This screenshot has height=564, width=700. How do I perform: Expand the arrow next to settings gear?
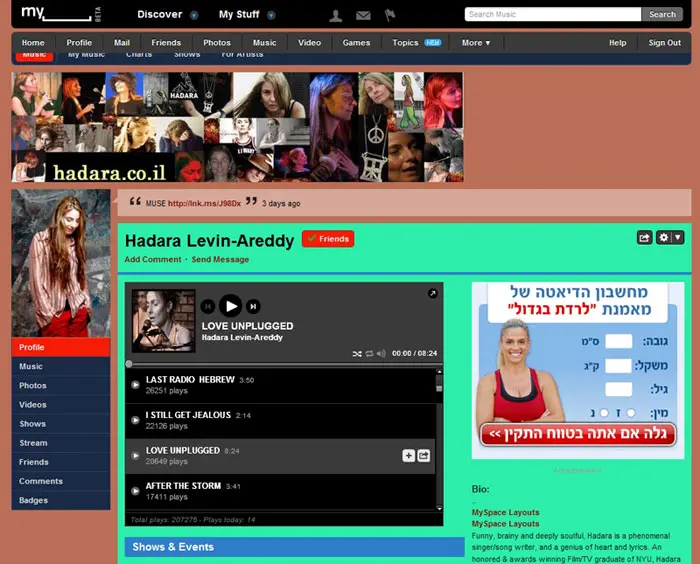click(678, 238)
